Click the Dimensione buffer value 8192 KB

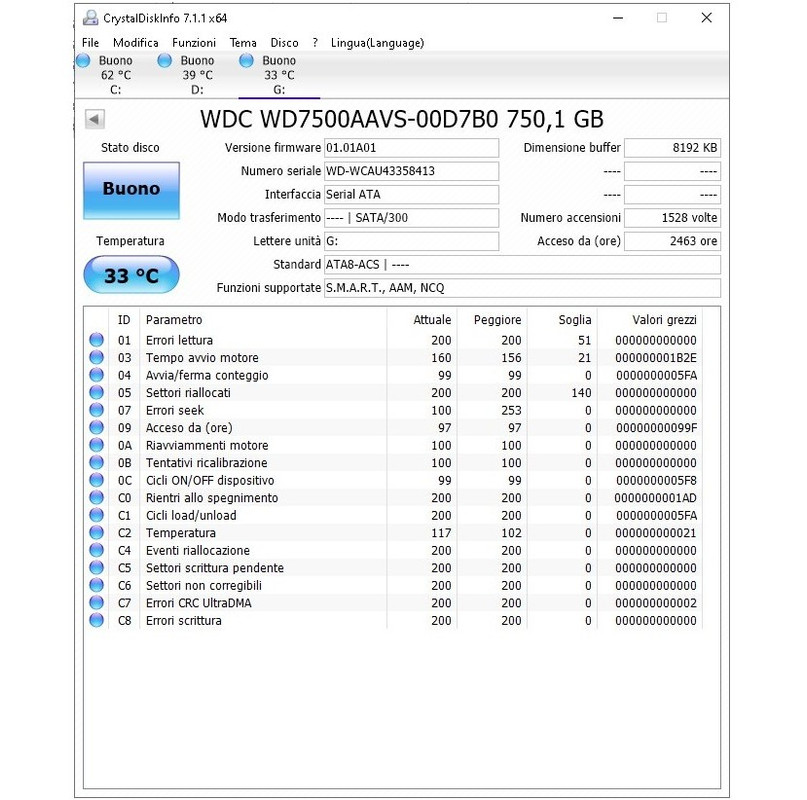[x=673, y=148]
